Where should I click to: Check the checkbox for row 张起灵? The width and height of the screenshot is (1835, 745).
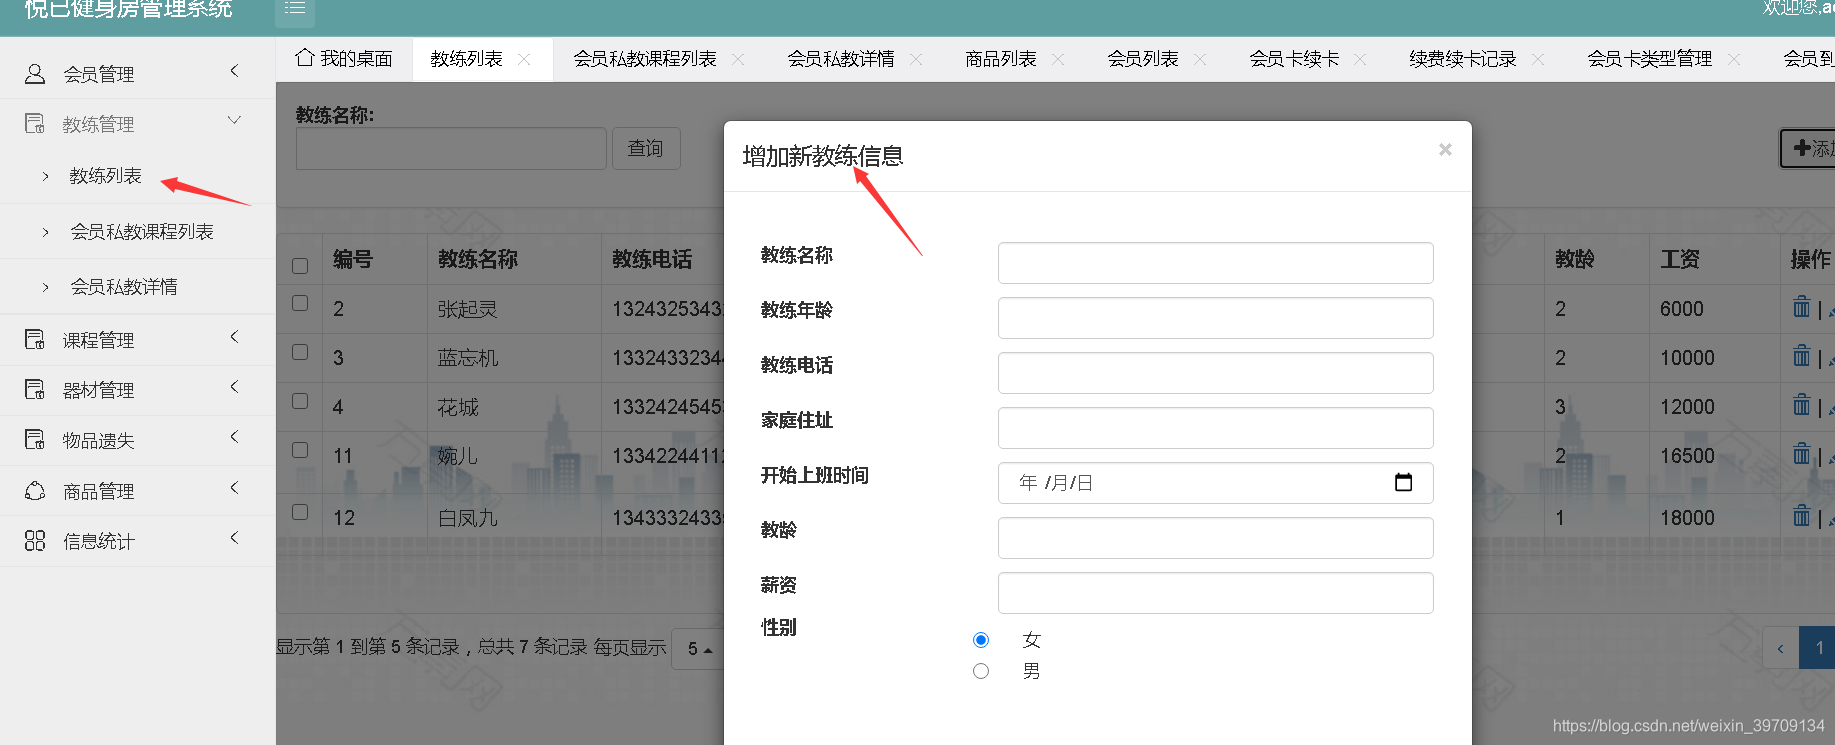pyautogui.click(x=300, y=302)
